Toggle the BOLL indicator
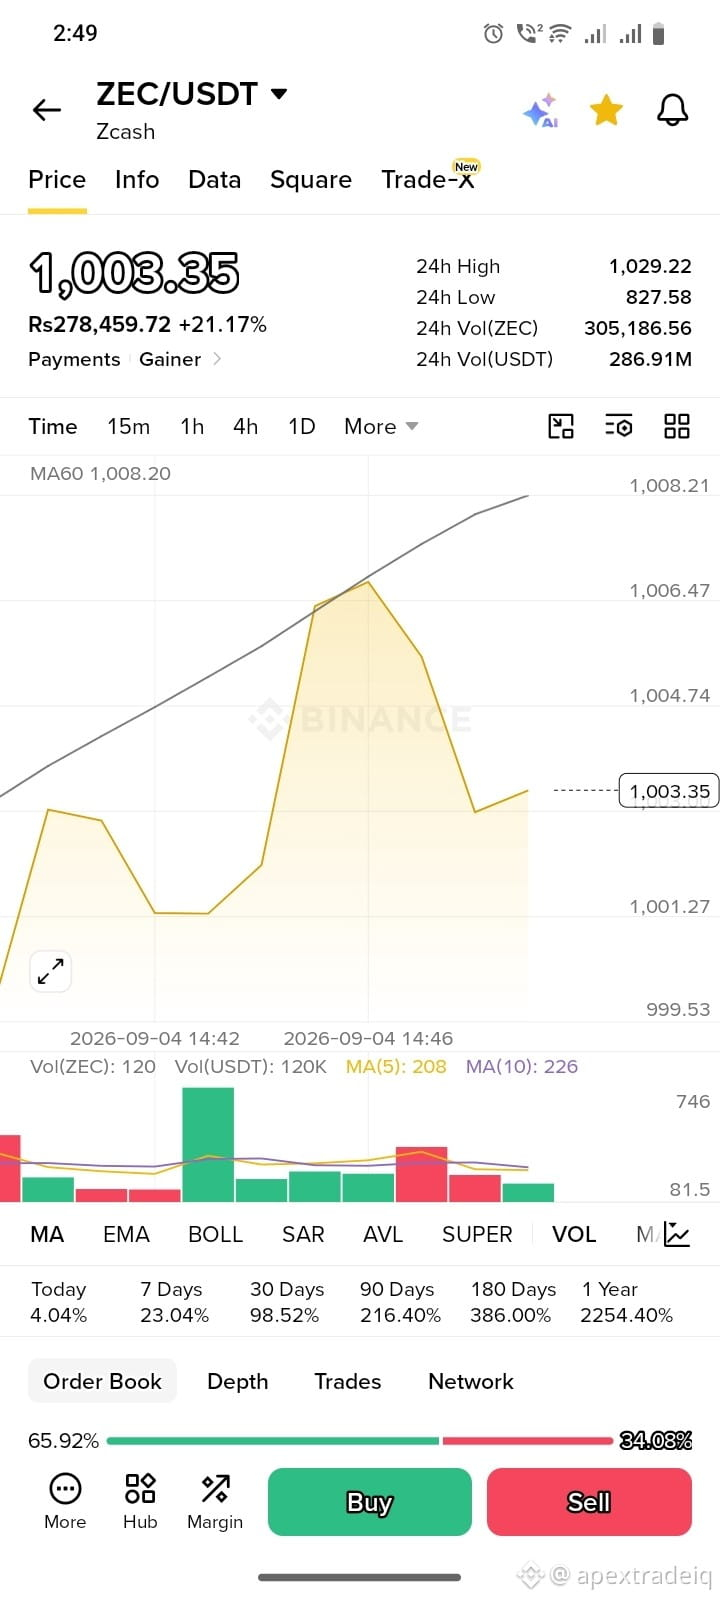Viewport: 720px width, 1600px height. click(216, 1234)
